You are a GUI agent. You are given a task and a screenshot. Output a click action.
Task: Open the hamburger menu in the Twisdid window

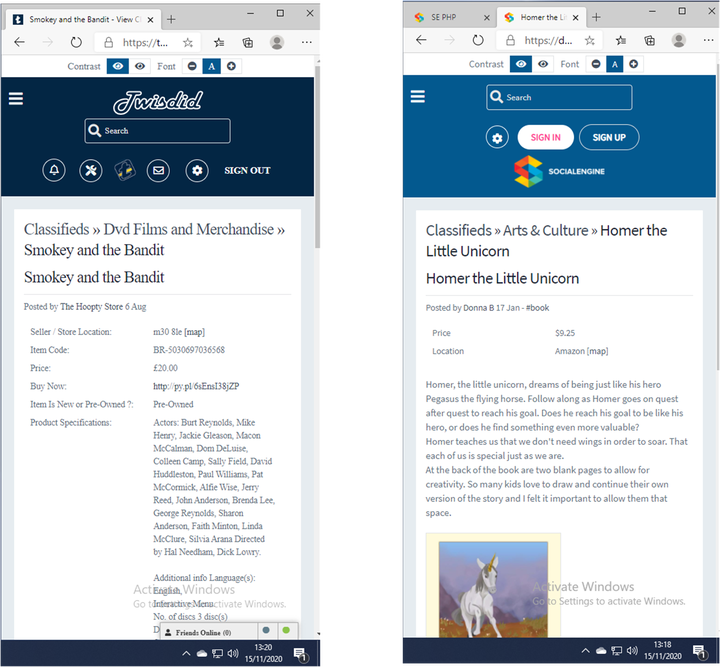16,98
